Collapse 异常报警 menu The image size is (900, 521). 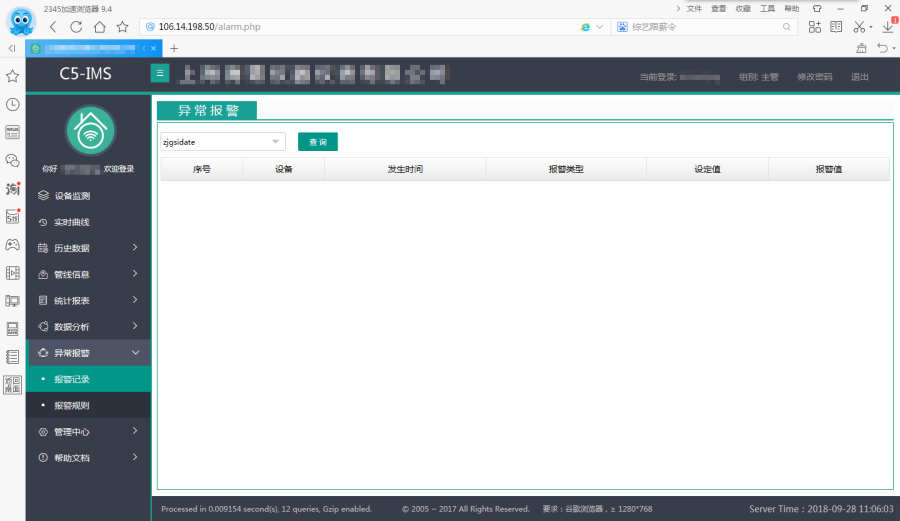point(88,353)
